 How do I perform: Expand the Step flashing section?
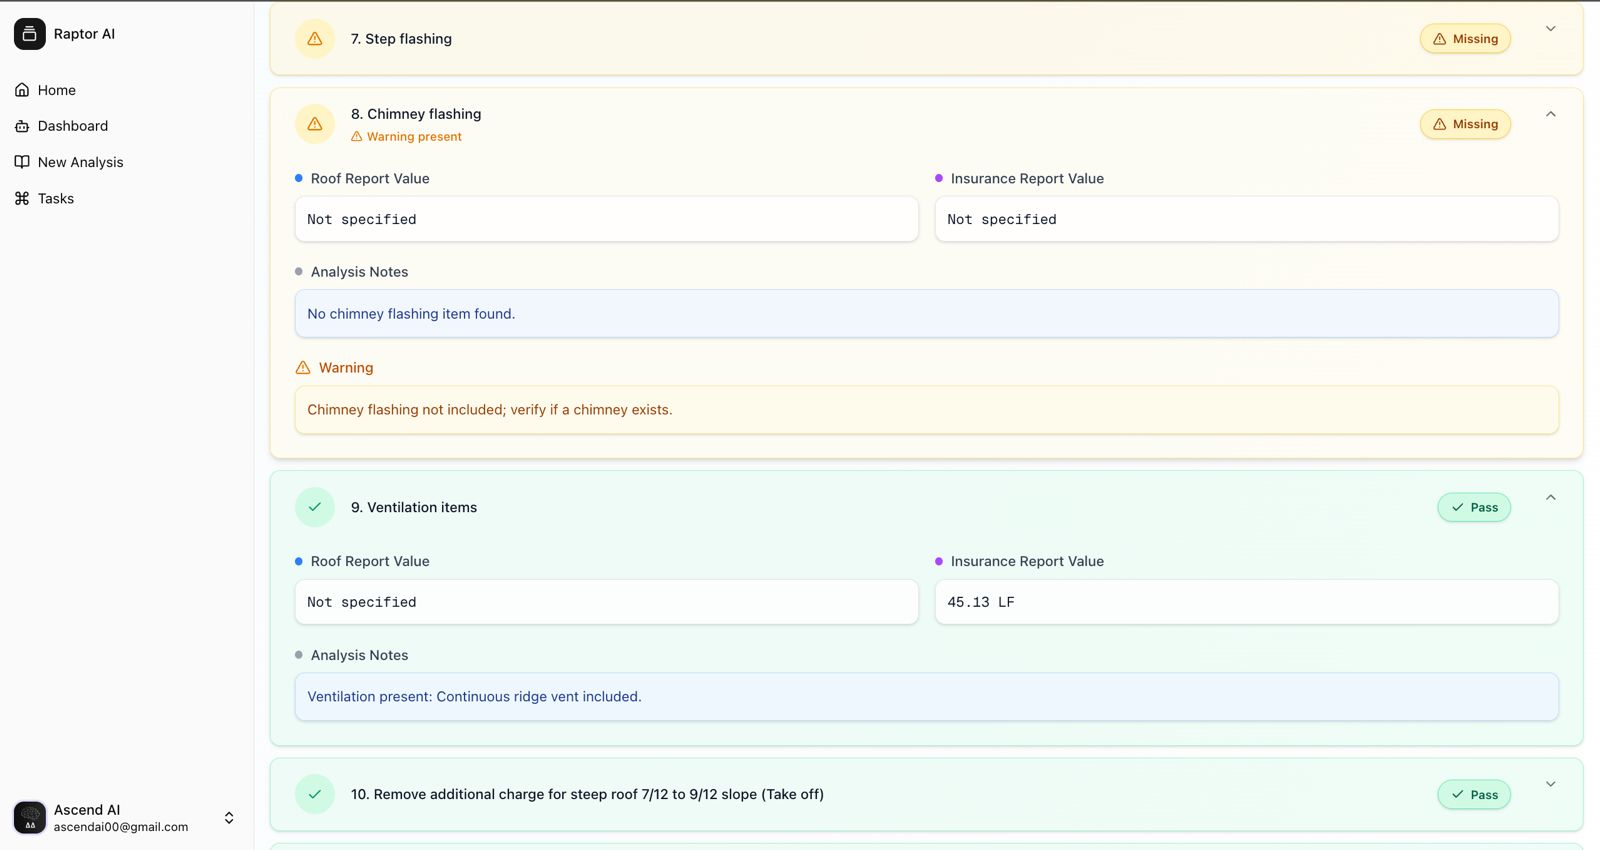pyautogui.click(x=1550, y=29)
